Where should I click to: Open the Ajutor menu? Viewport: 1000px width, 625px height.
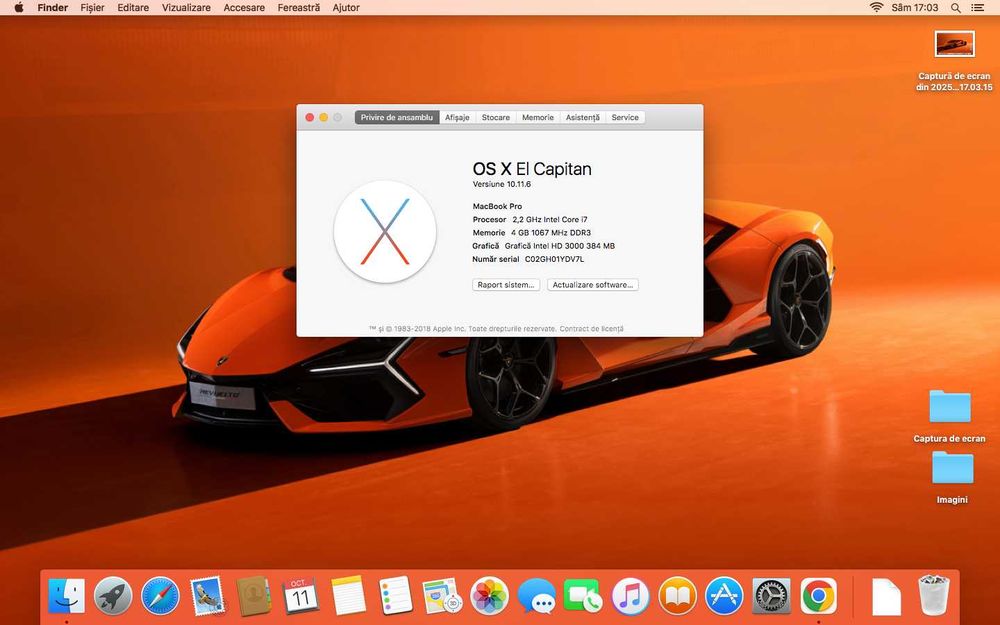[346, 8]
